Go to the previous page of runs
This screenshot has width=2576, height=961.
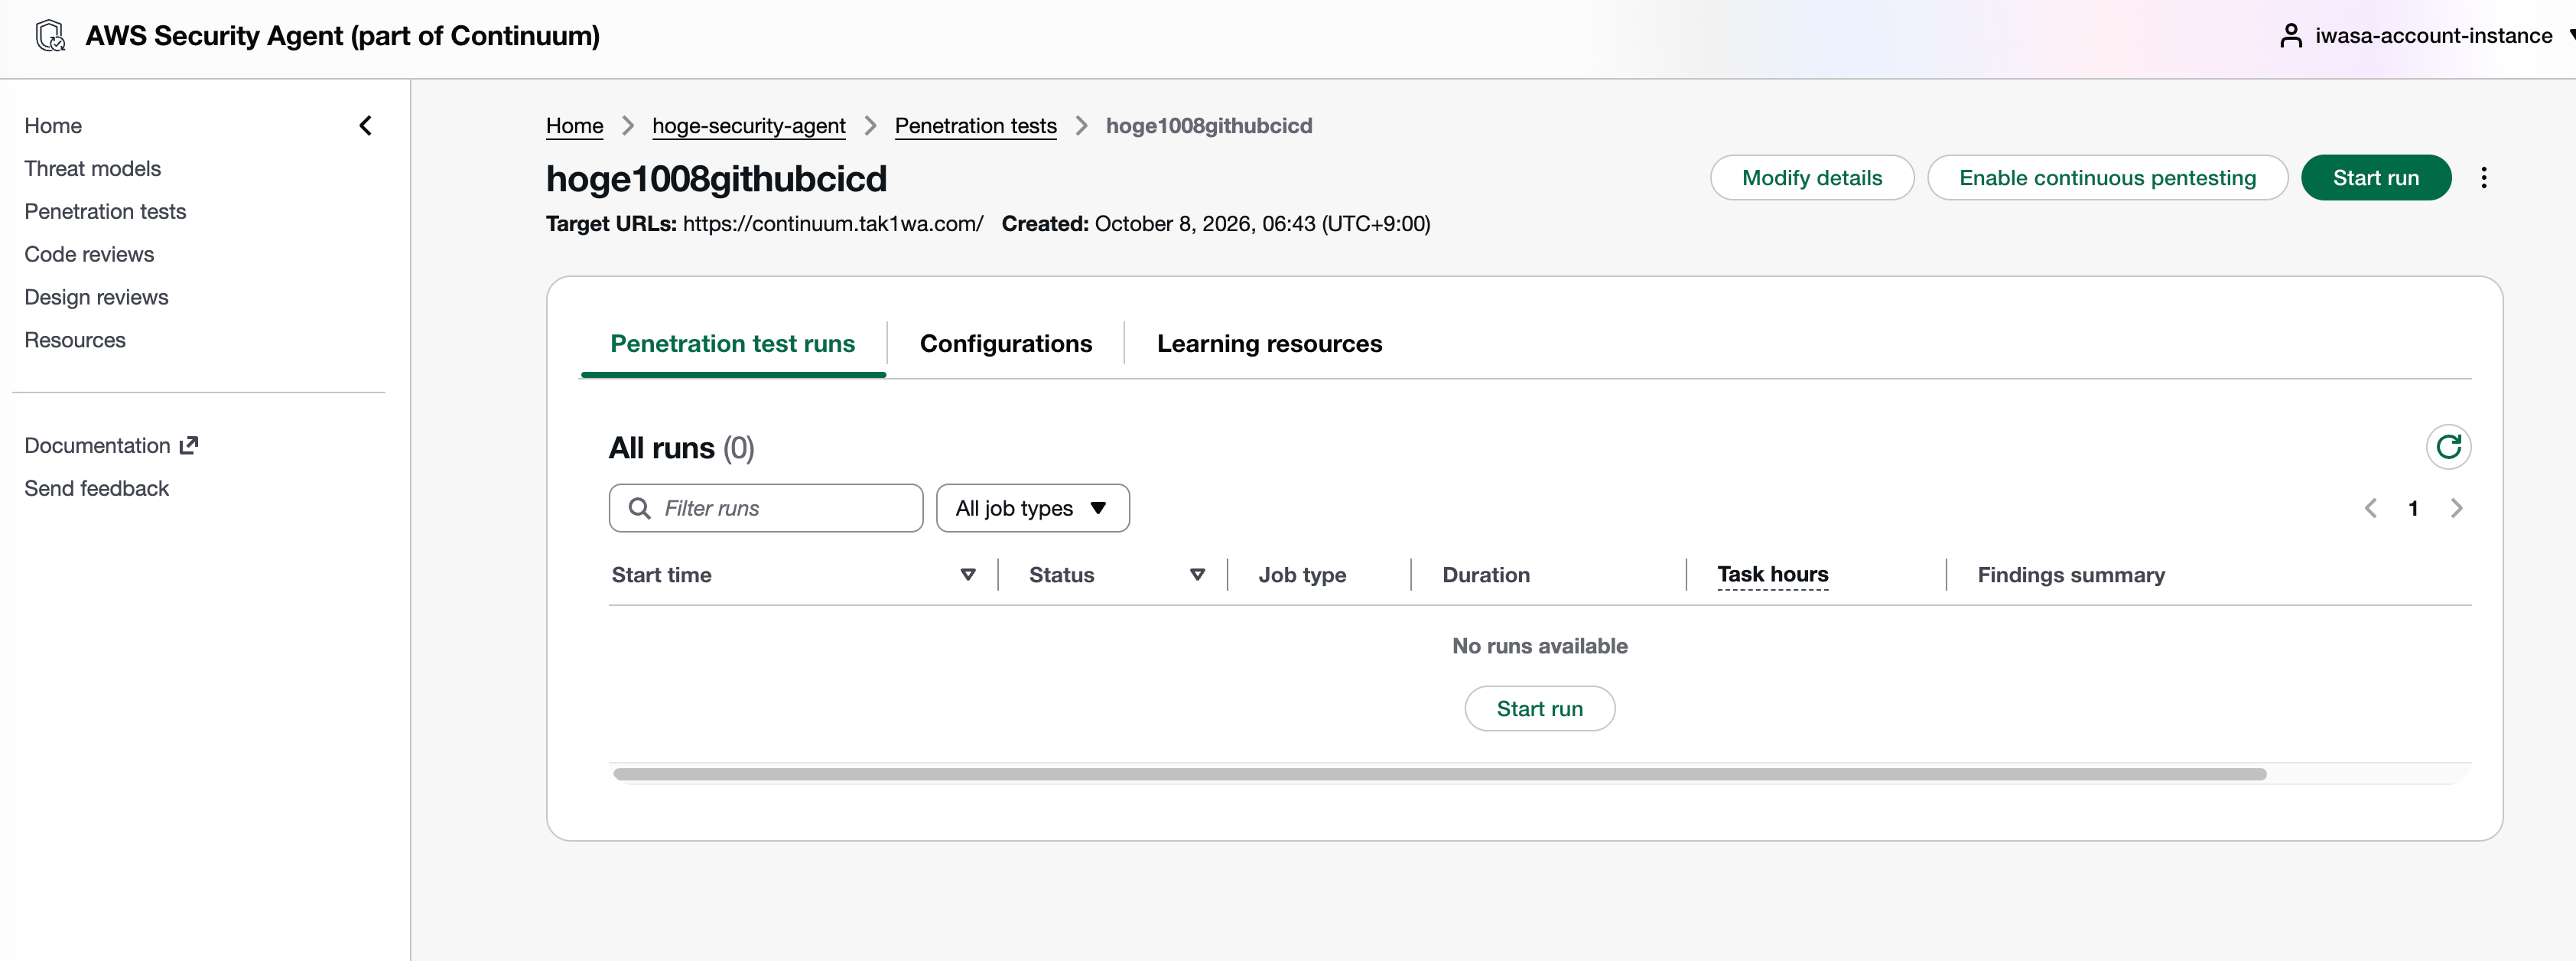pos(2370,508)
